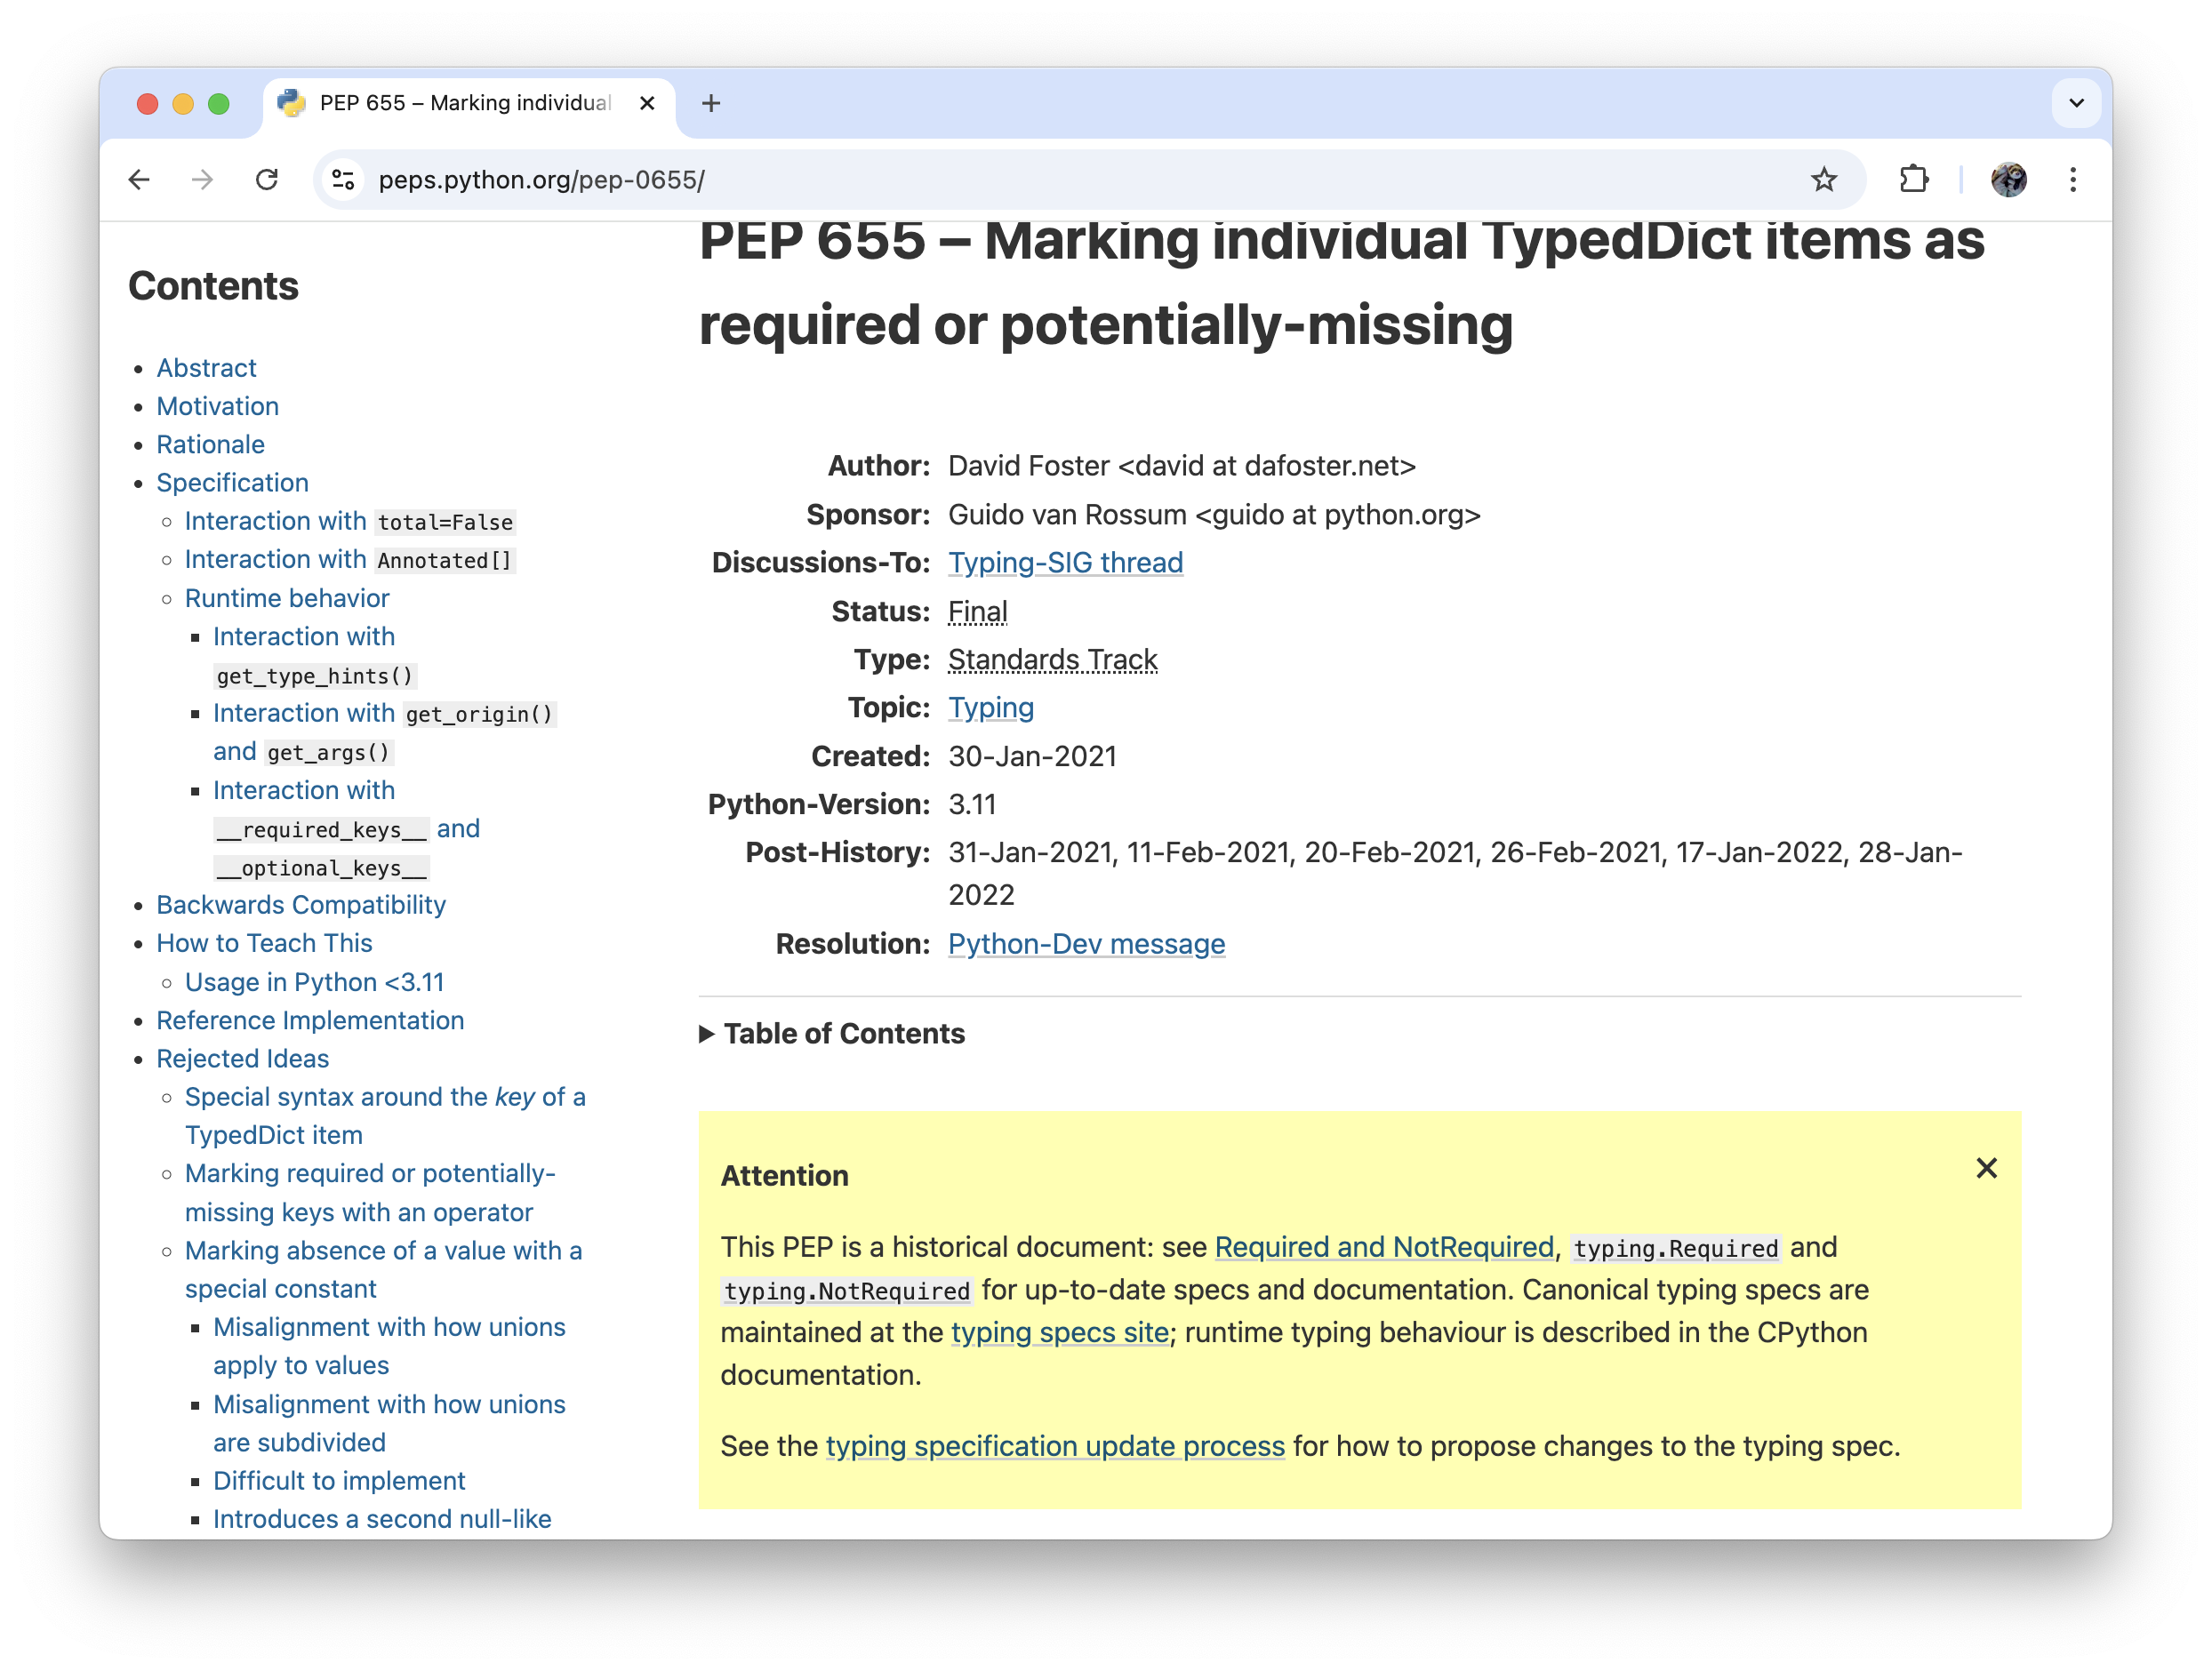The width and height of the screenshot is (2212, 1671).
Task: Go to Rejected Ideas in Contents
Action: pos(242,1058)
